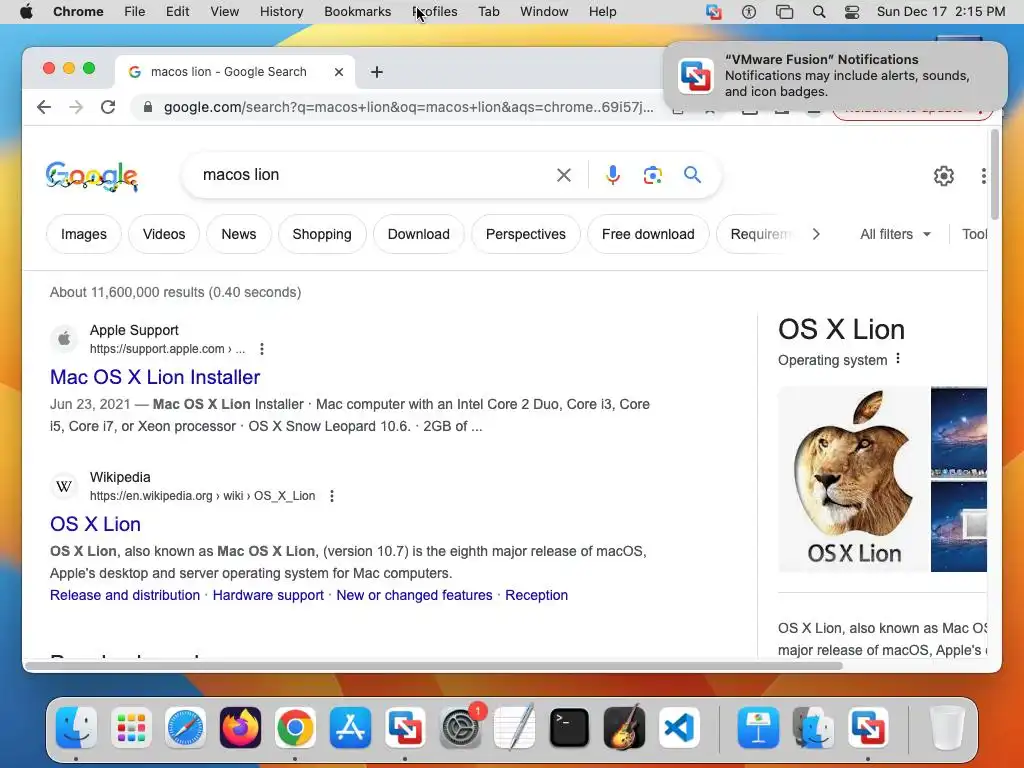View site information lock icon
Screen dimensions: 1024x768
(148, 107)
